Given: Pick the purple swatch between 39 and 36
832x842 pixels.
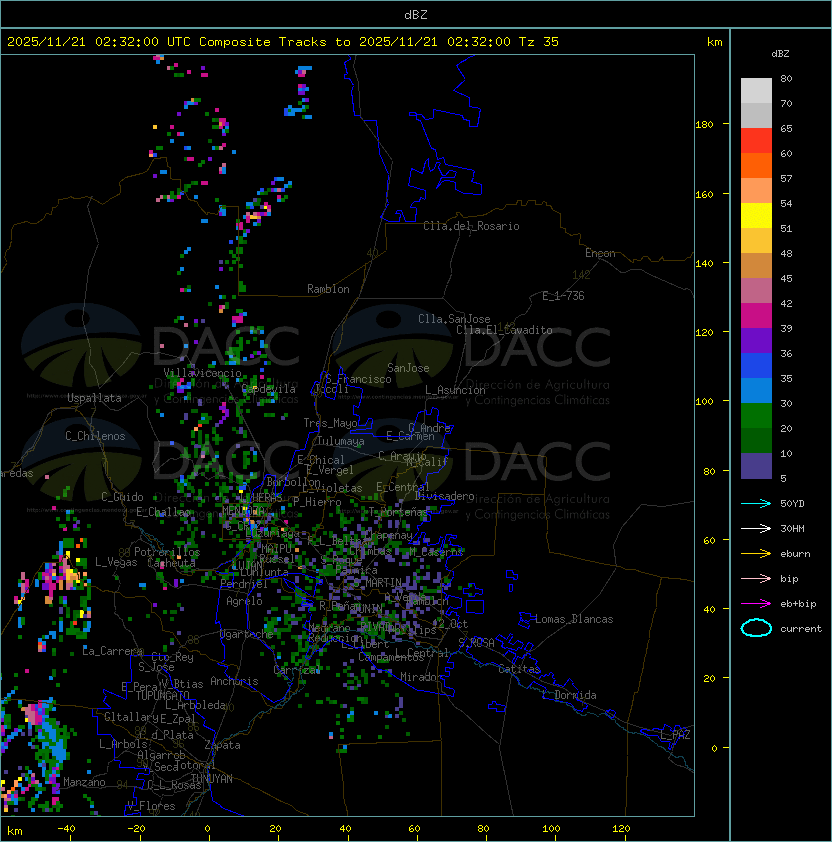Looking at the screenshot, I should point(756,340).
